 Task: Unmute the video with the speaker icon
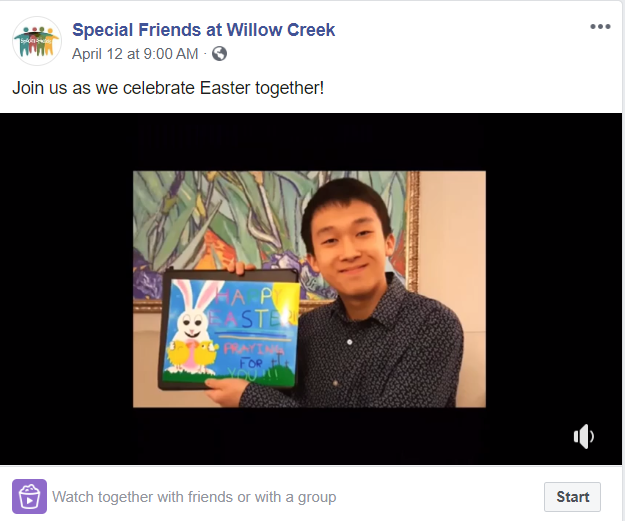click(x=584, y=436)
